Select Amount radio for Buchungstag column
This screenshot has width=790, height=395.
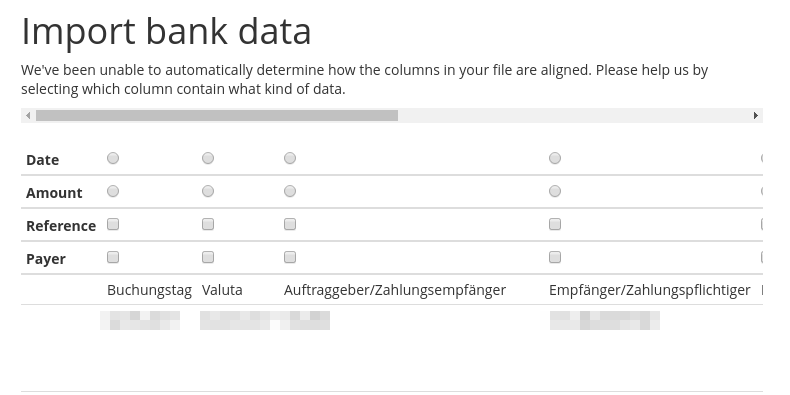113,191
